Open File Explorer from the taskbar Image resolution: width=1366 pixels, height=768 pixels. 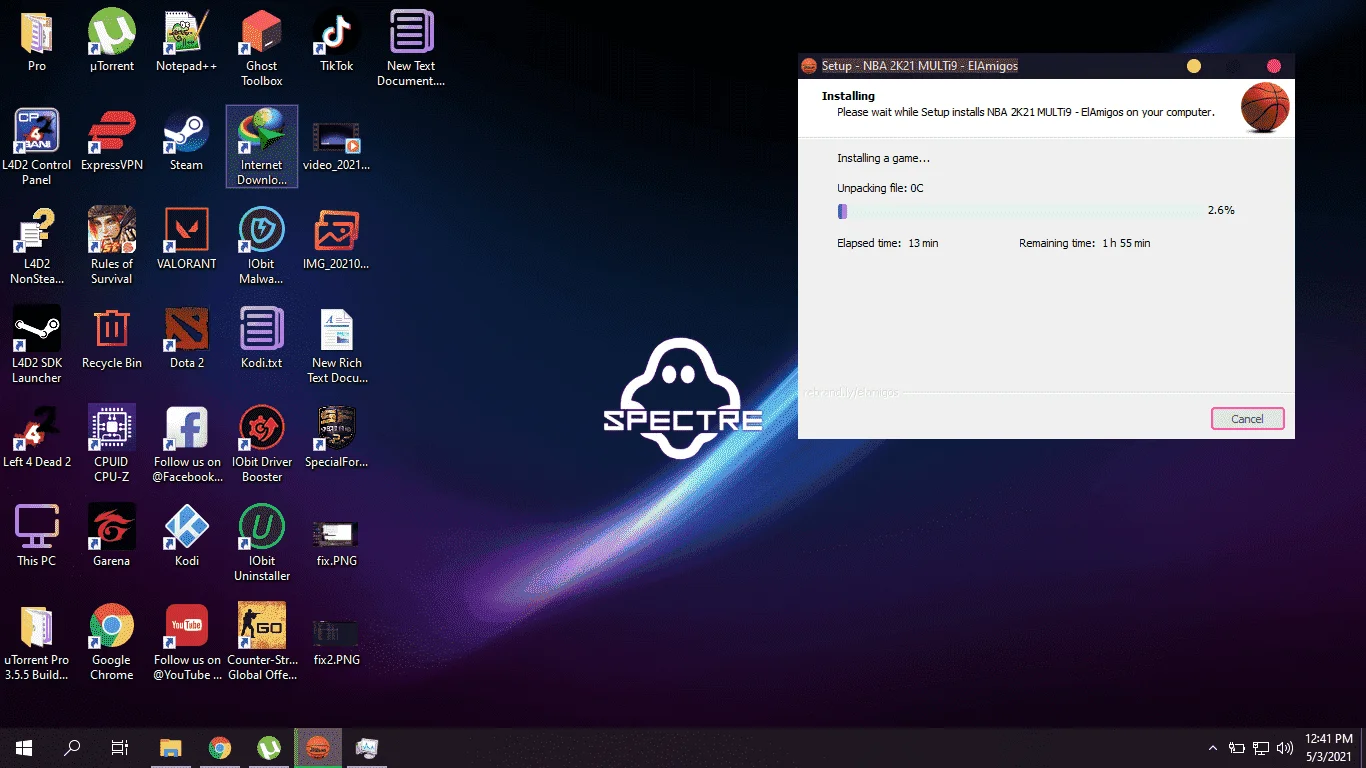(x=171, y=748)
